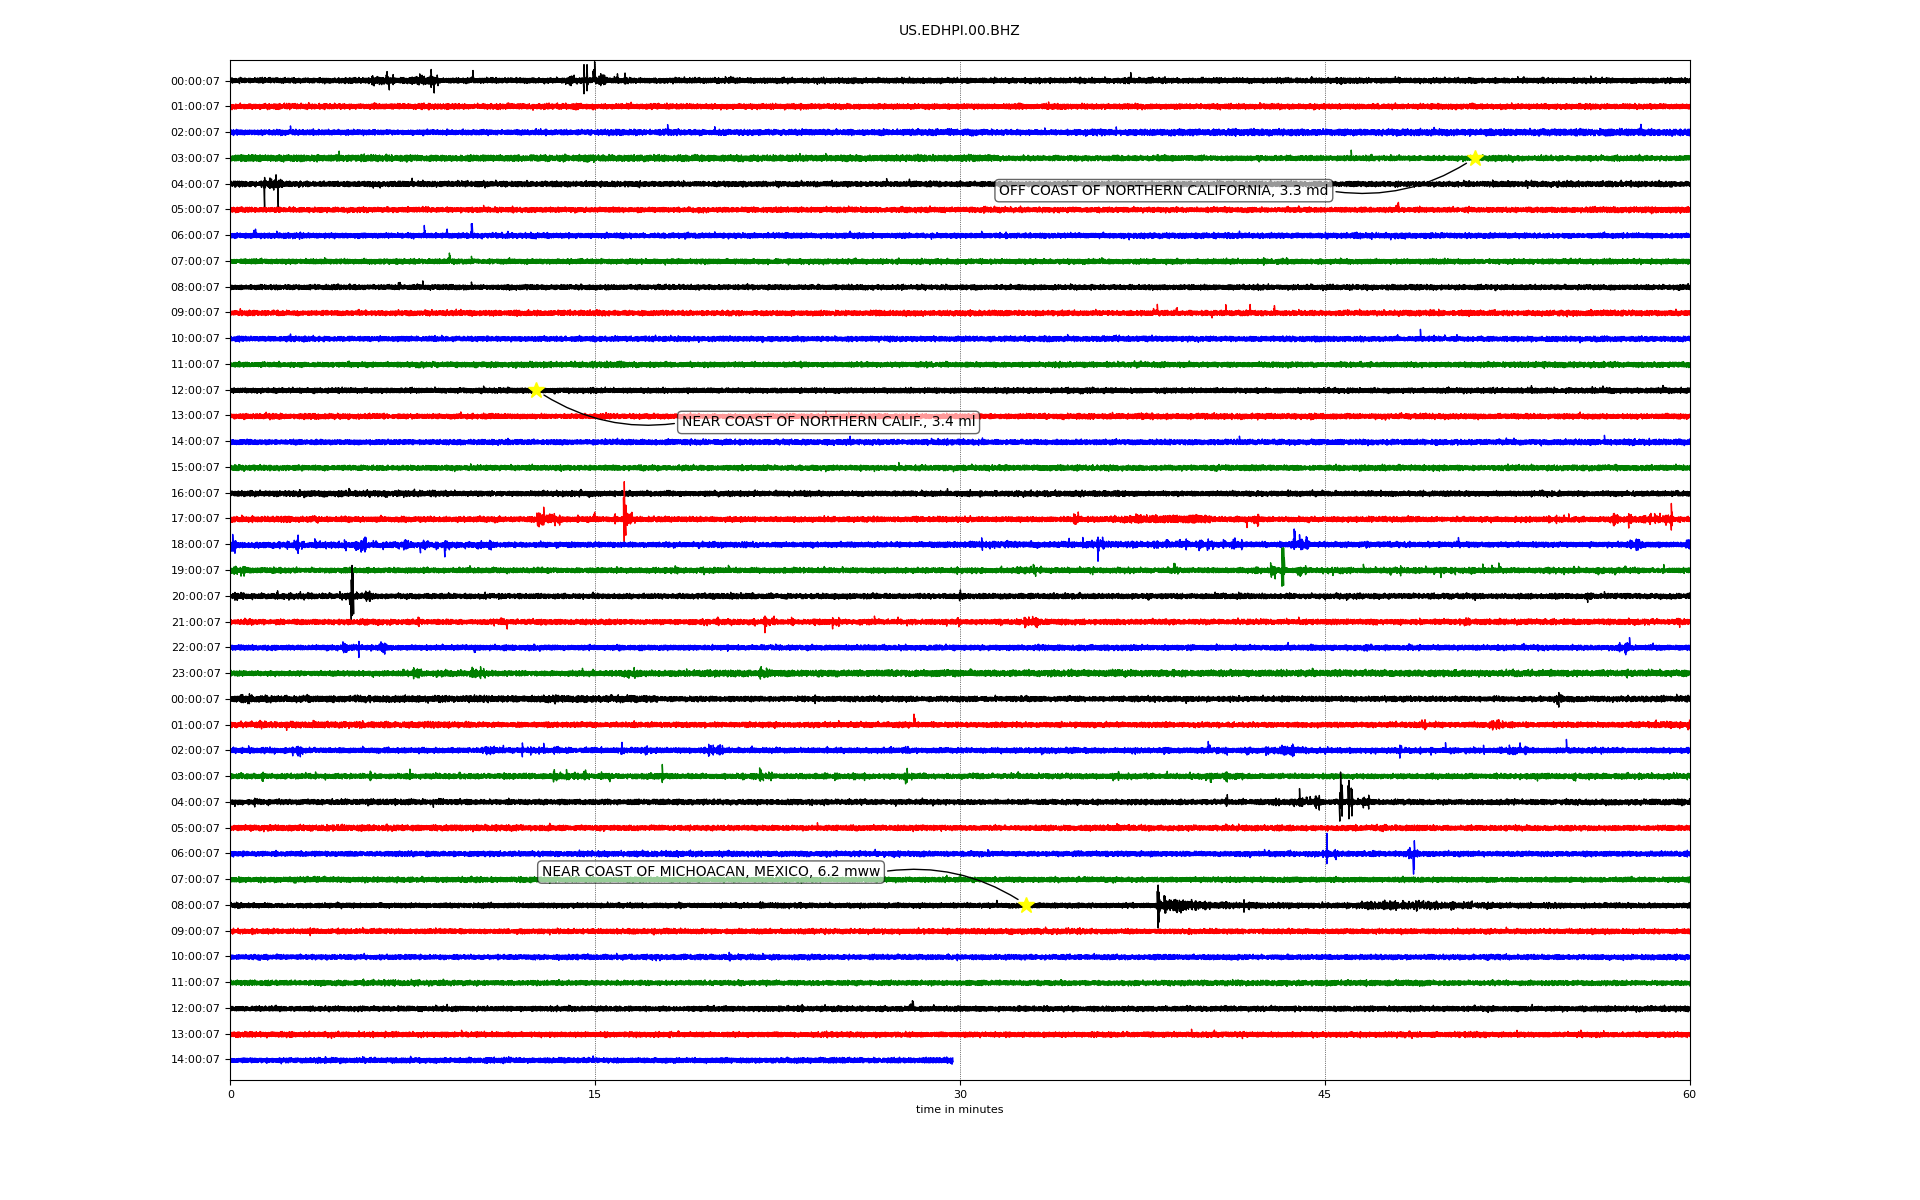
Task: Click the large red spike on the 17:00:07 trace
Action: point(625,511)
